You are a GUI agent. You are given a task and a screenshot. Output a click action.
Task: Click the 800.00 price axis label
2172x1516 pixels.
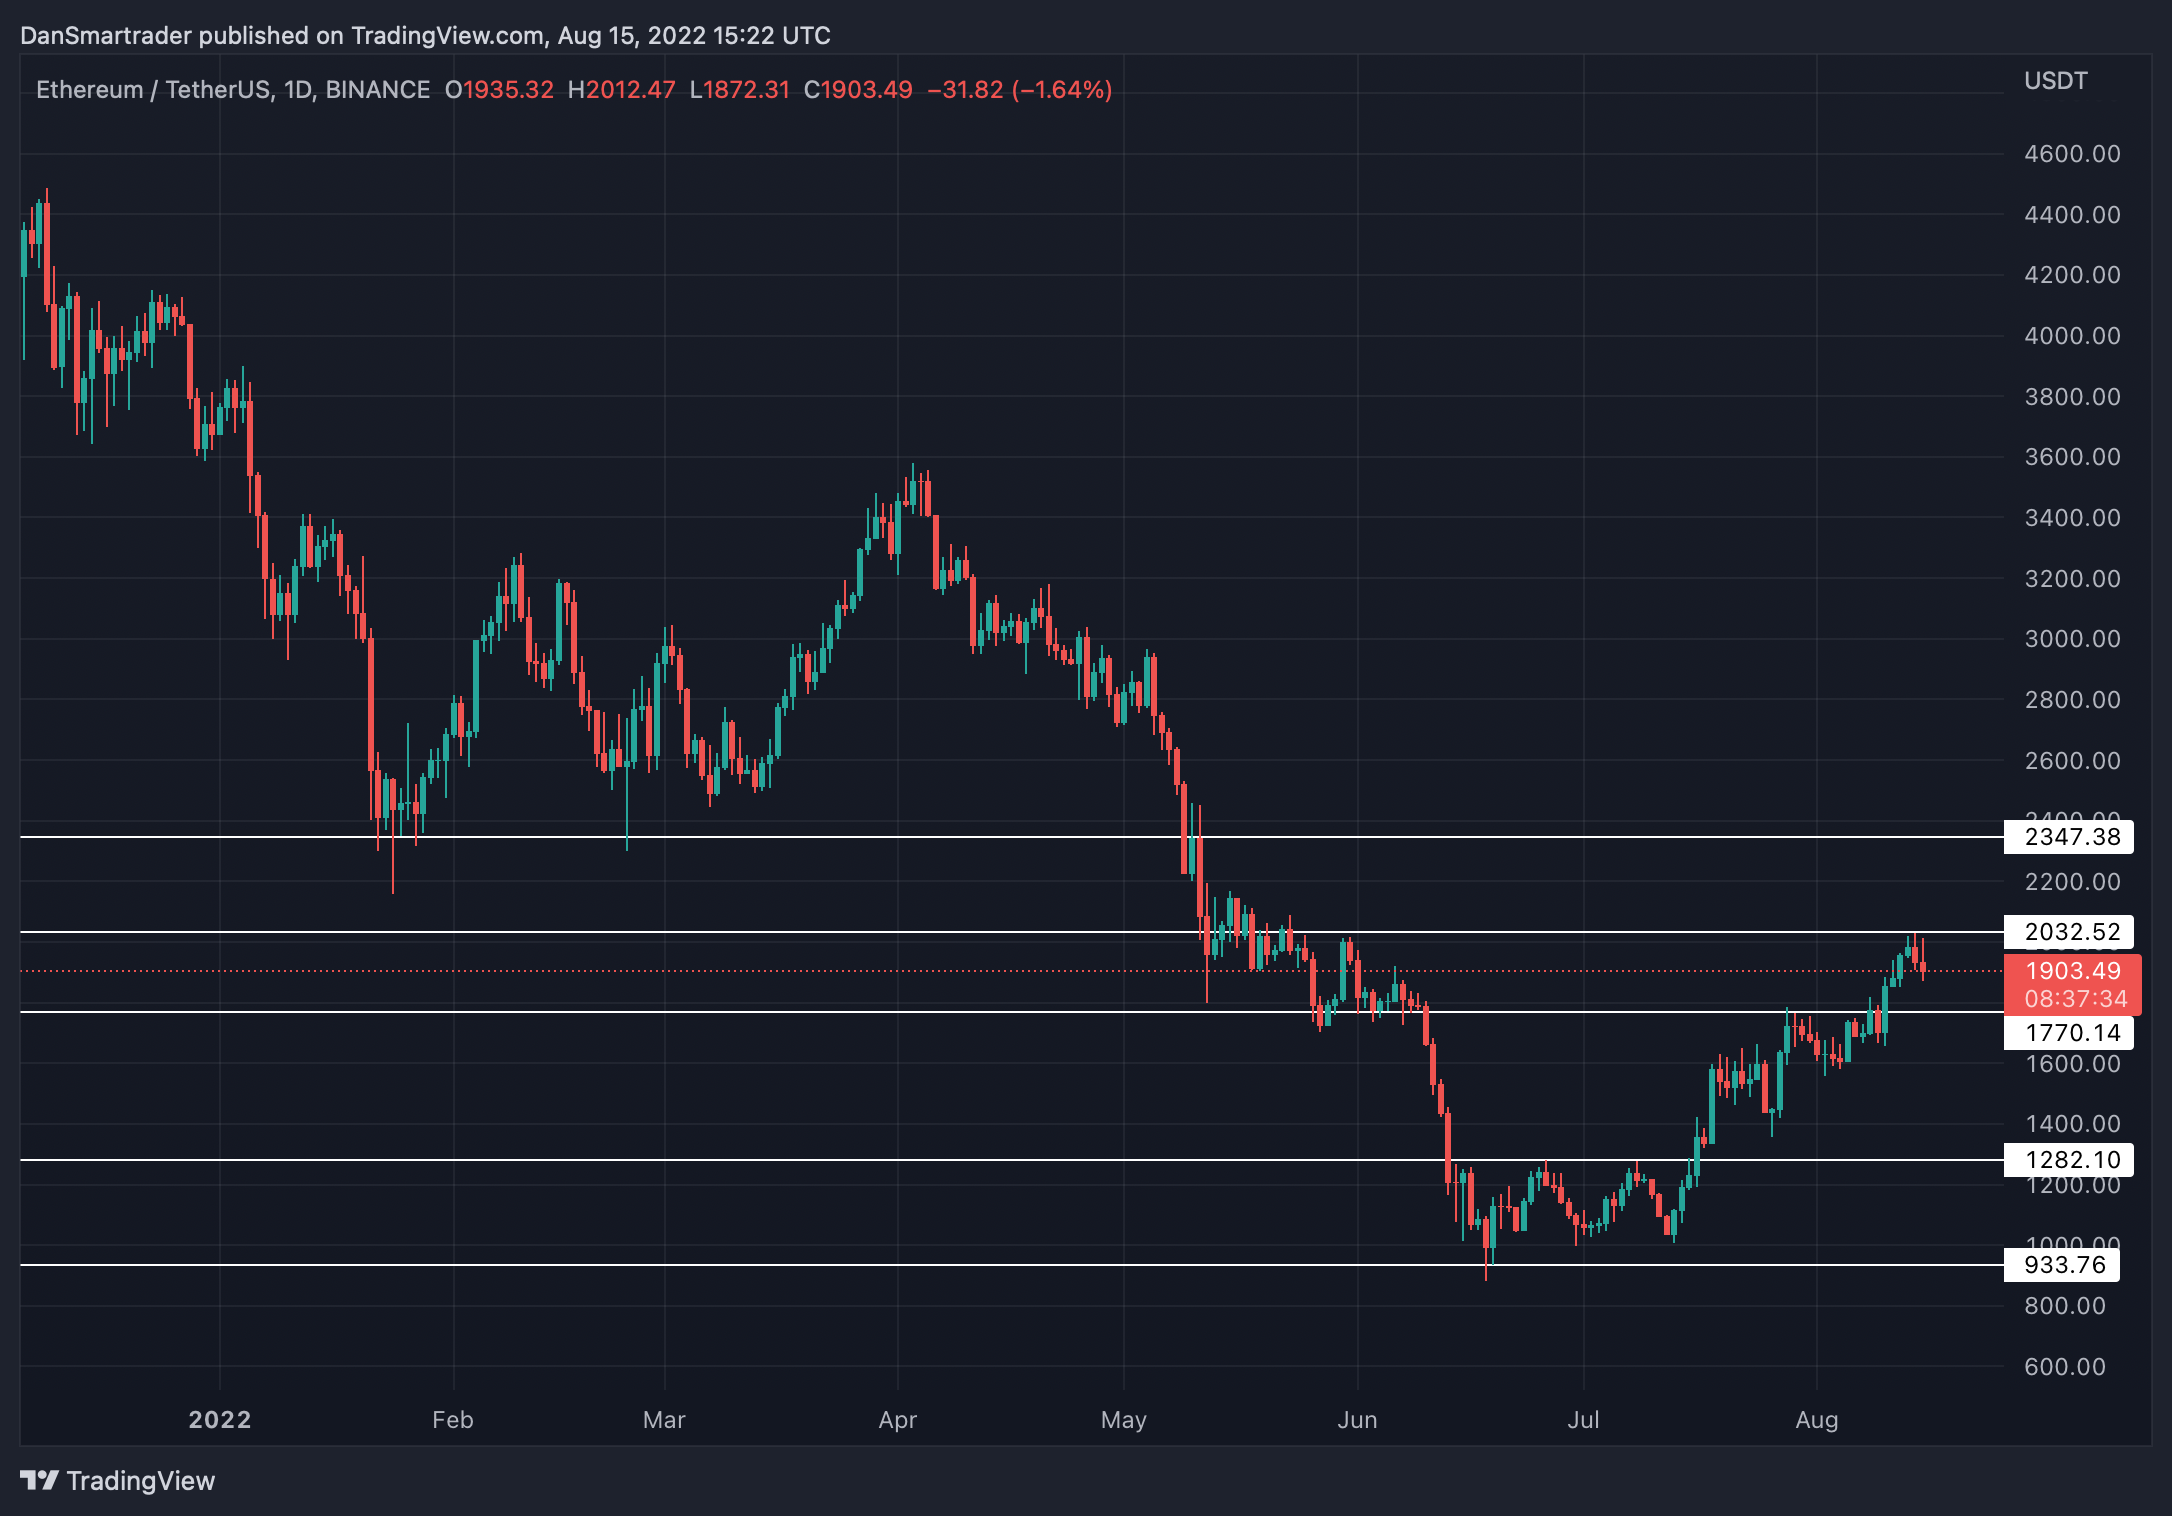click(x=2065, y=1306)
